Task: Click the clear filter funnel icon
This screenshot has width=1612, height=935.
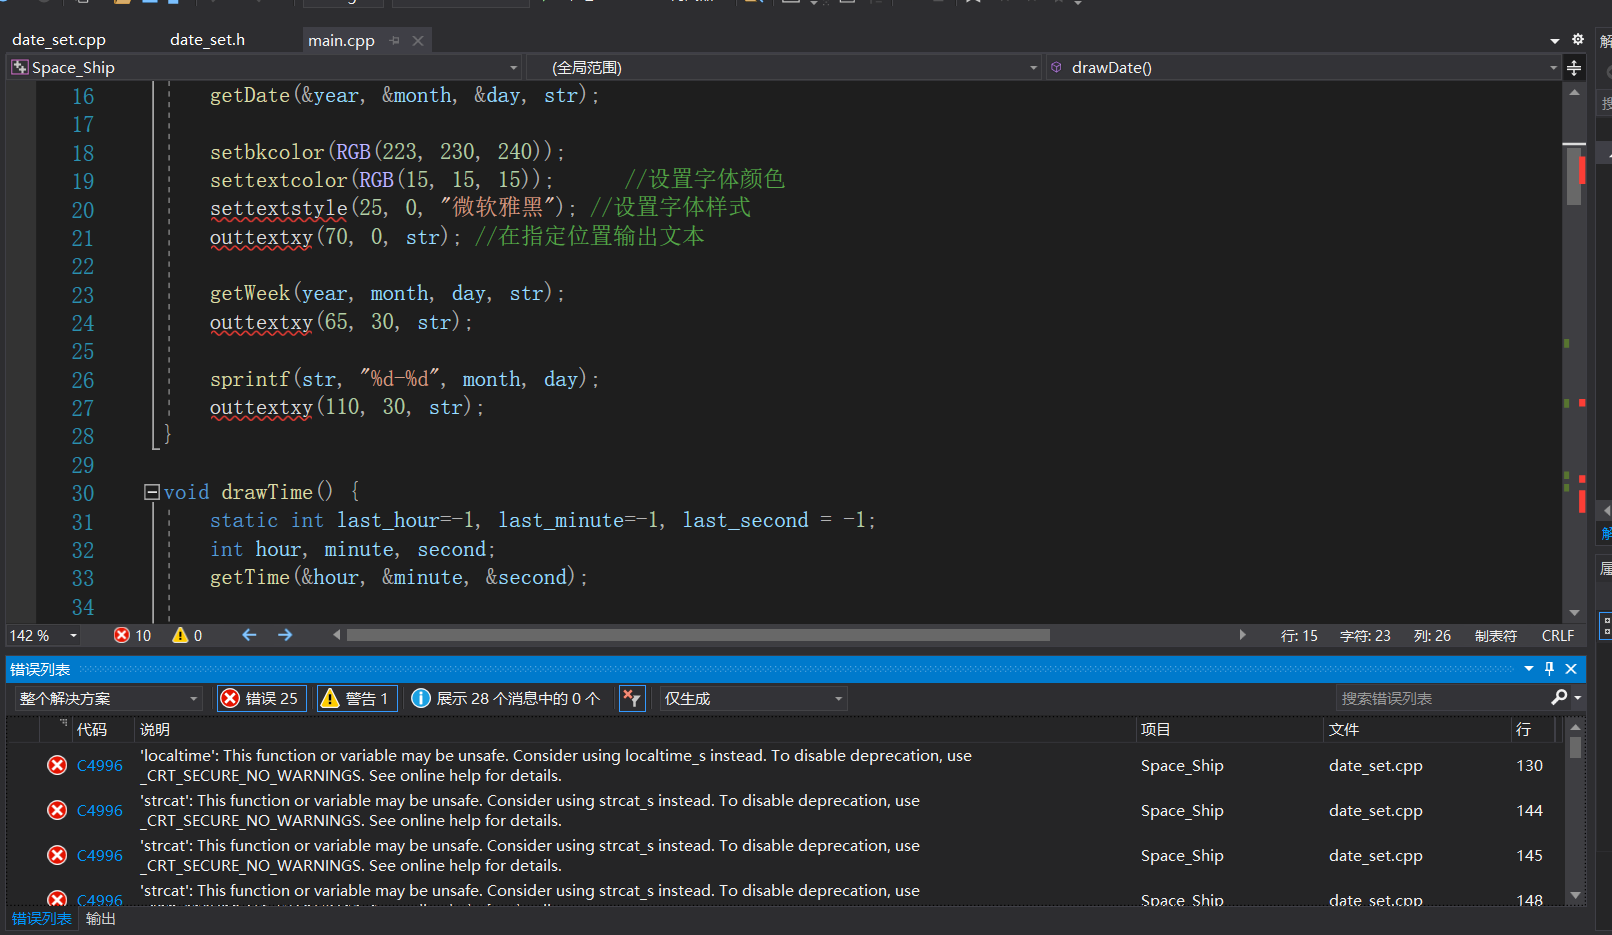Action: coord(632,698)
